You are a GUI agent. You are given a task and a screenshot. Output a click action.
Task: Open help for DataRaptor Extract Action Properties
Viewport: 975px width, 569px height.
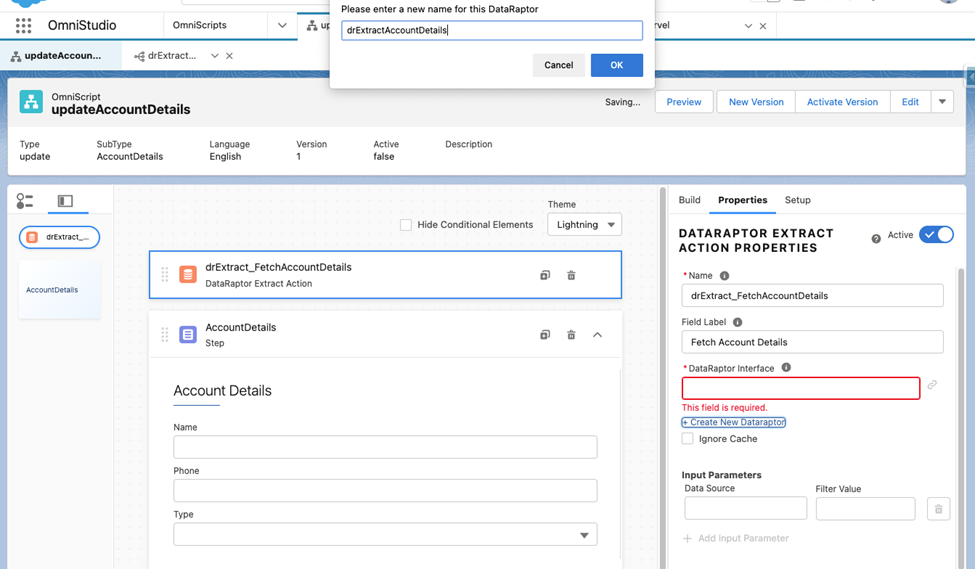point(876,239)
